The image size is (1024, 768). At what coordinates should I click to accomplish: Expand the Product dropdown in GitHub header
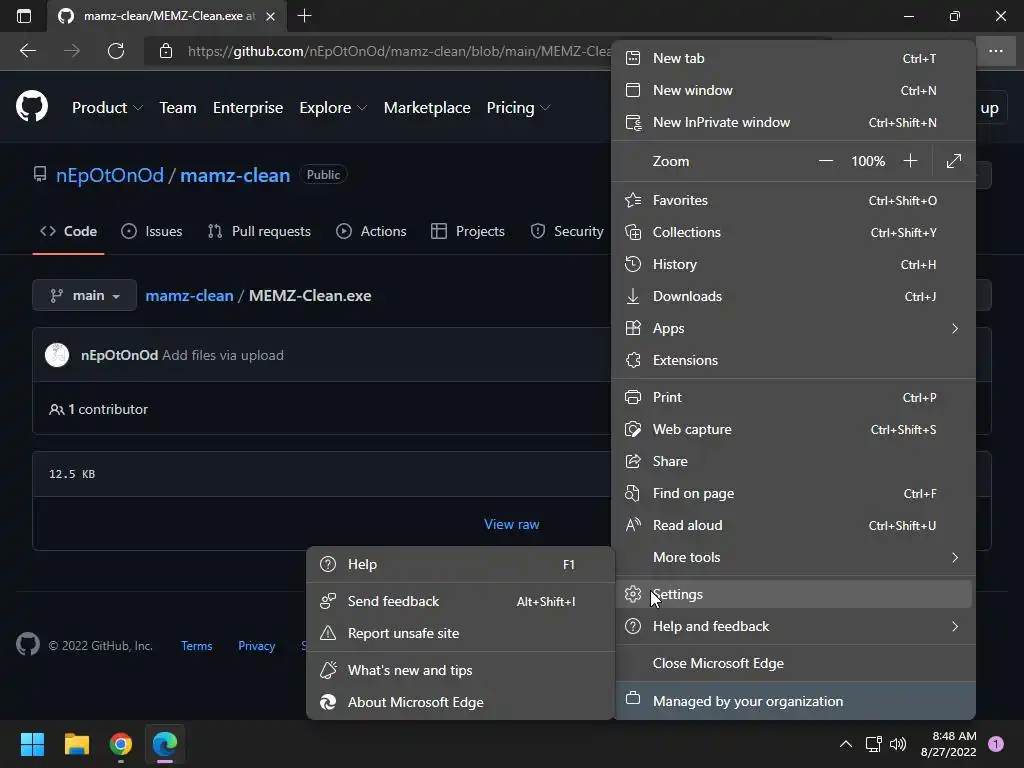point(107,108)
